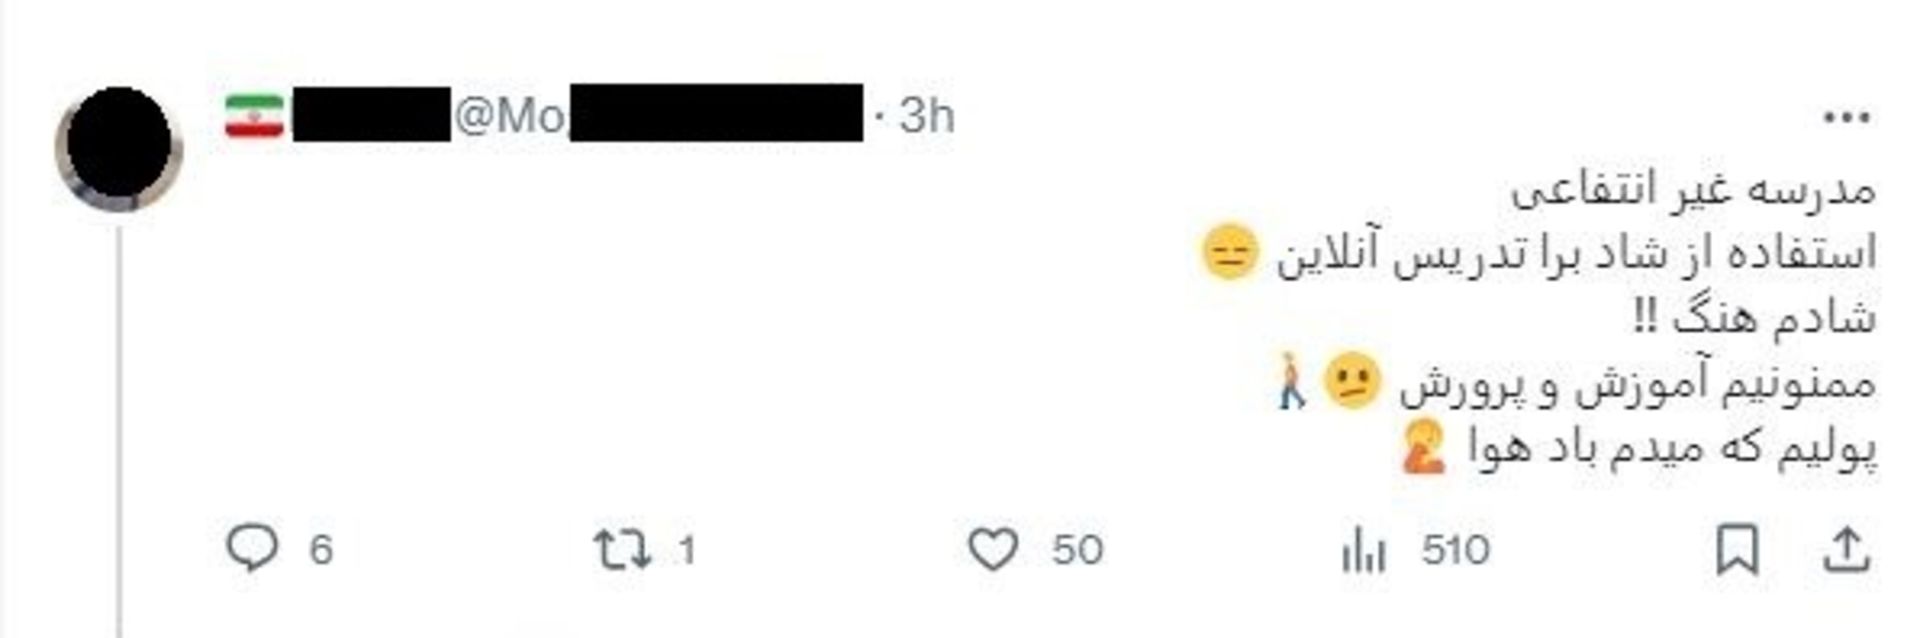Image resolution: width=1920 pixels, height=638 pixels.
Task: Like the tweet with the heart icon
Action: pyautogui.click(x=993, y=550)
